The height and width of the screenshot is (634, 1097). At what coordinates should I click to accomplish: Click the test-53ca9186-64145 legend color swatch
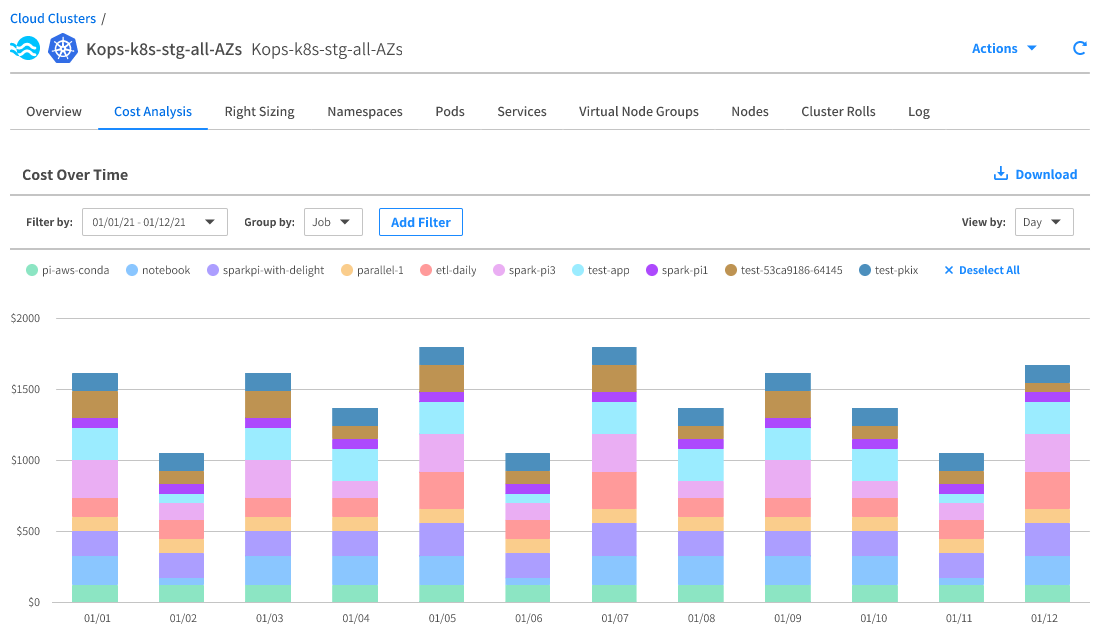(x=731, y=270)
